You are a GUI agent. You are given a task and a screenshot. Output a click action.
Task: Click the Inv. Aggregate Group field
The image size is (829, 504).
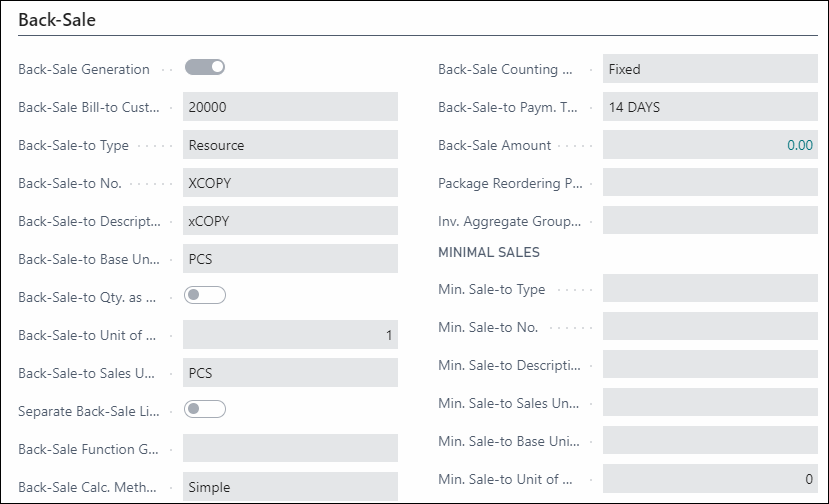pos(710,221)
